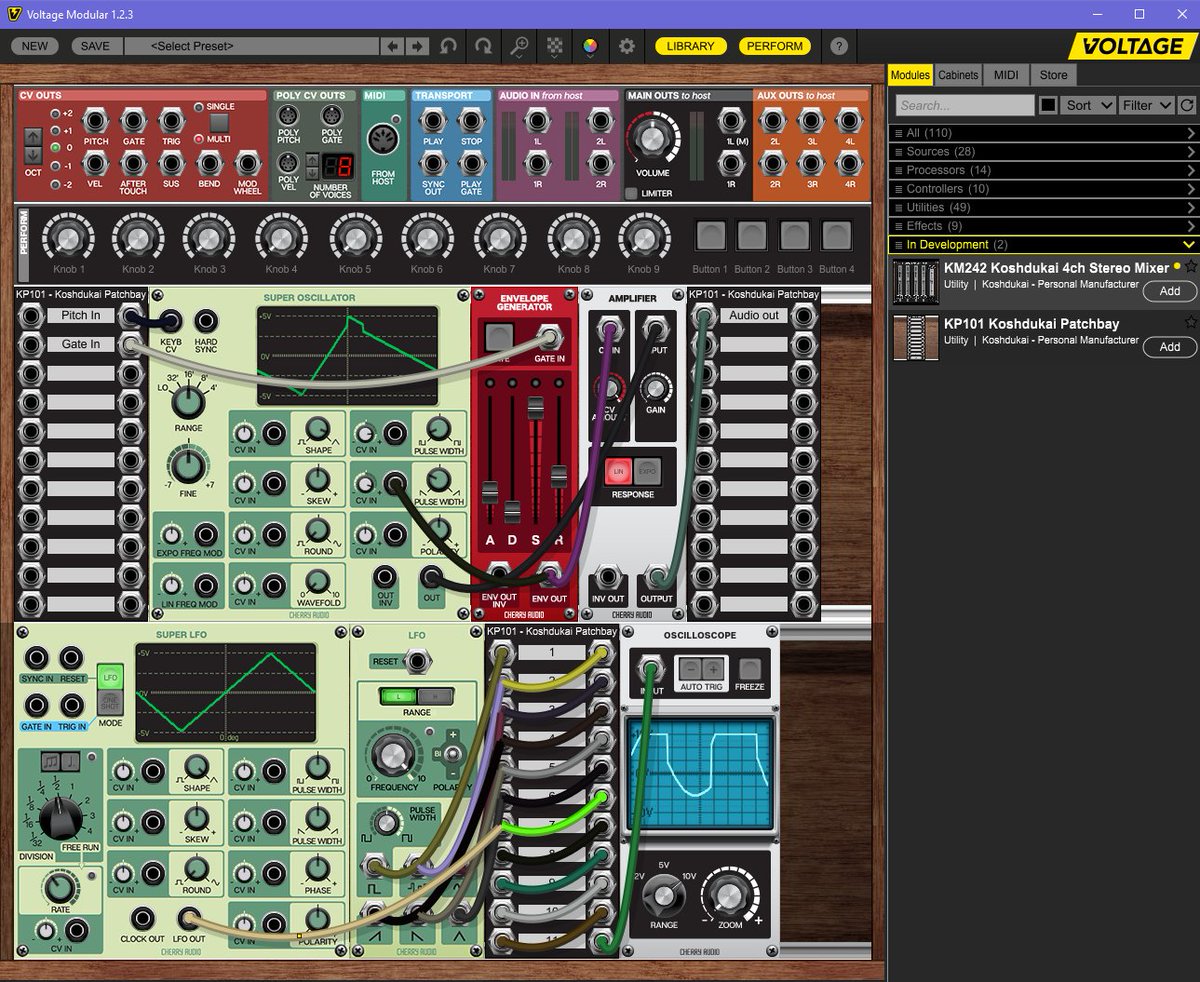
Task: Click the undo arrow in the toolbar
Action: click(448, 46)
